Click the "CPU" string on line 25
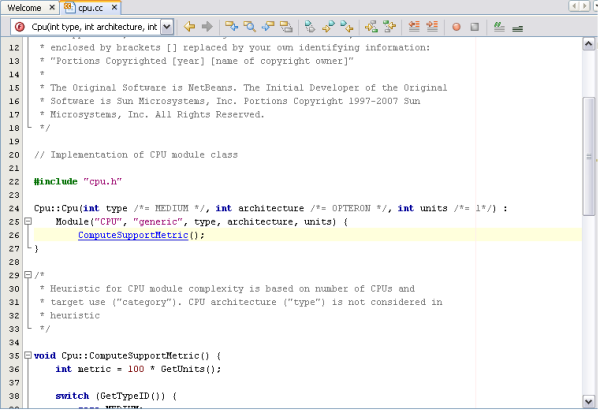This screenshot has height=413, width=600. [x=108, y=222]
